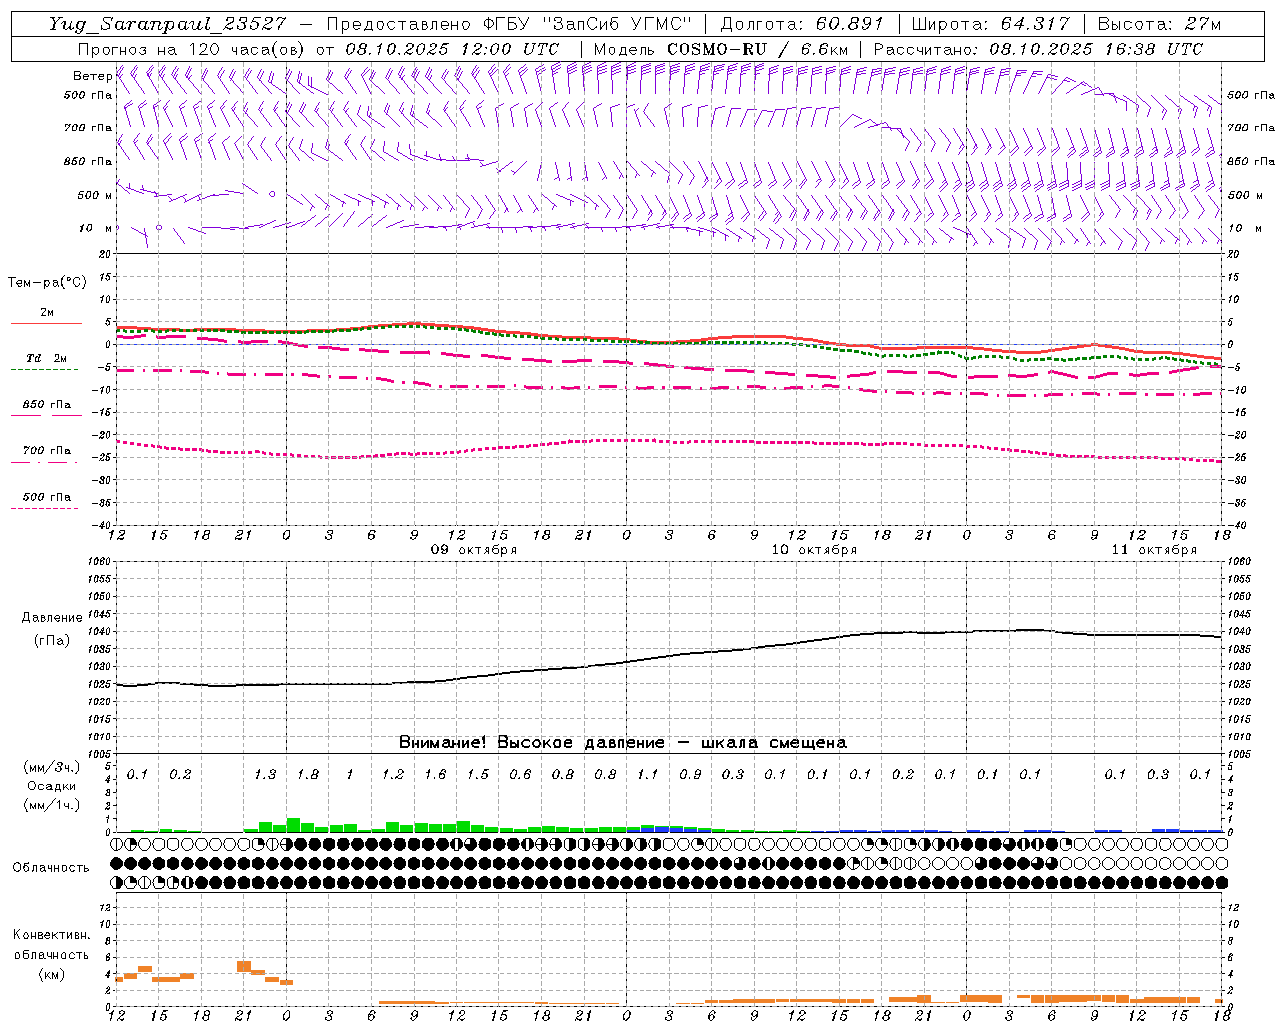The width and height of the screenshot is (1280, 1024).
Task: Click the provider text ФГБУ "ЗапСиб УГМС"
Action: [x=589, y=24]
